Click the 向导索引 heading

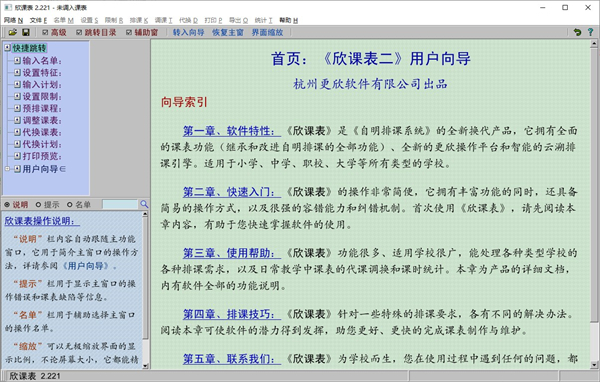(x=184, y=102)
